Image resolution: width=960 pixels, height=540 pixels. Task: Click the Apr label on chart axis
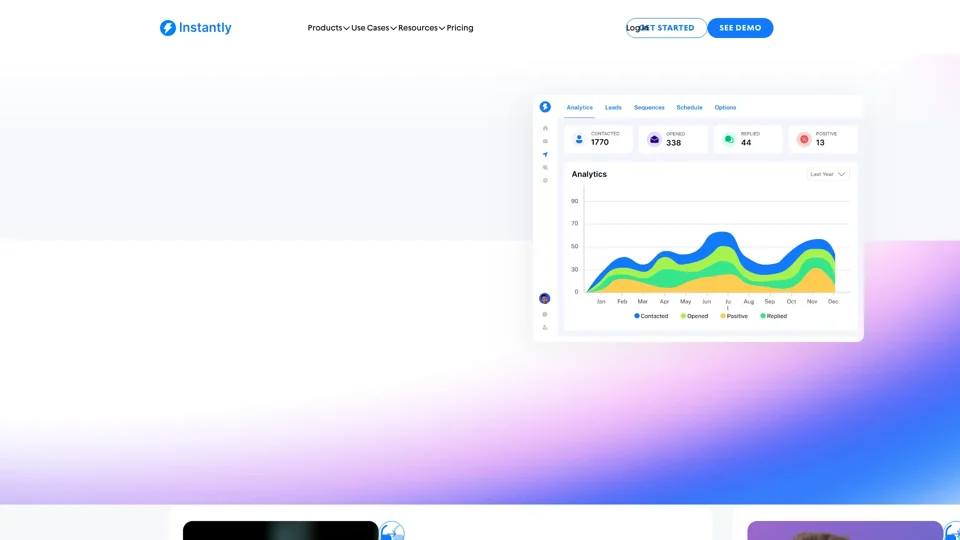tap(664, 301)
